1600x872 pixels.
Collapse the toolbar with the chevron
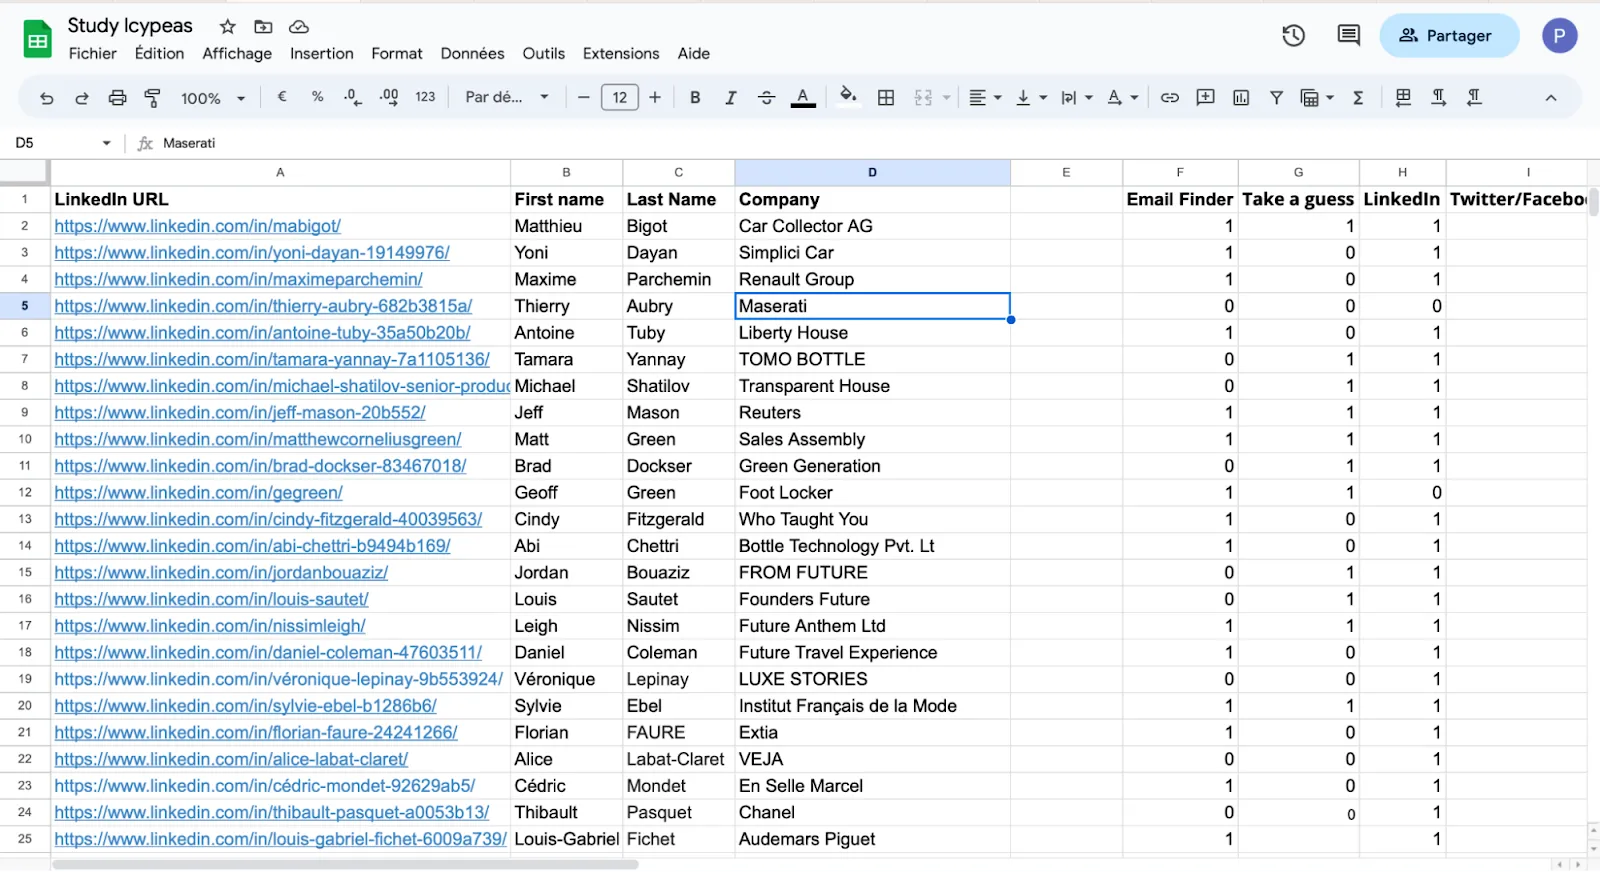pos(1551,97)
